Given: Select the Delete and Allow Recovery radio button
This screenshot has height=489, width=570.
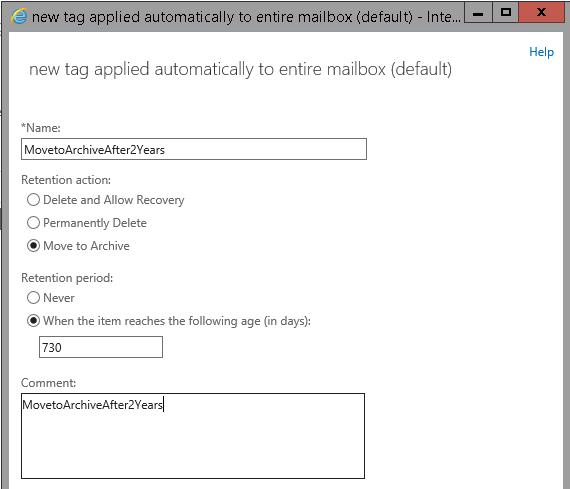Looking at the screenshot, I should [33, 200].
